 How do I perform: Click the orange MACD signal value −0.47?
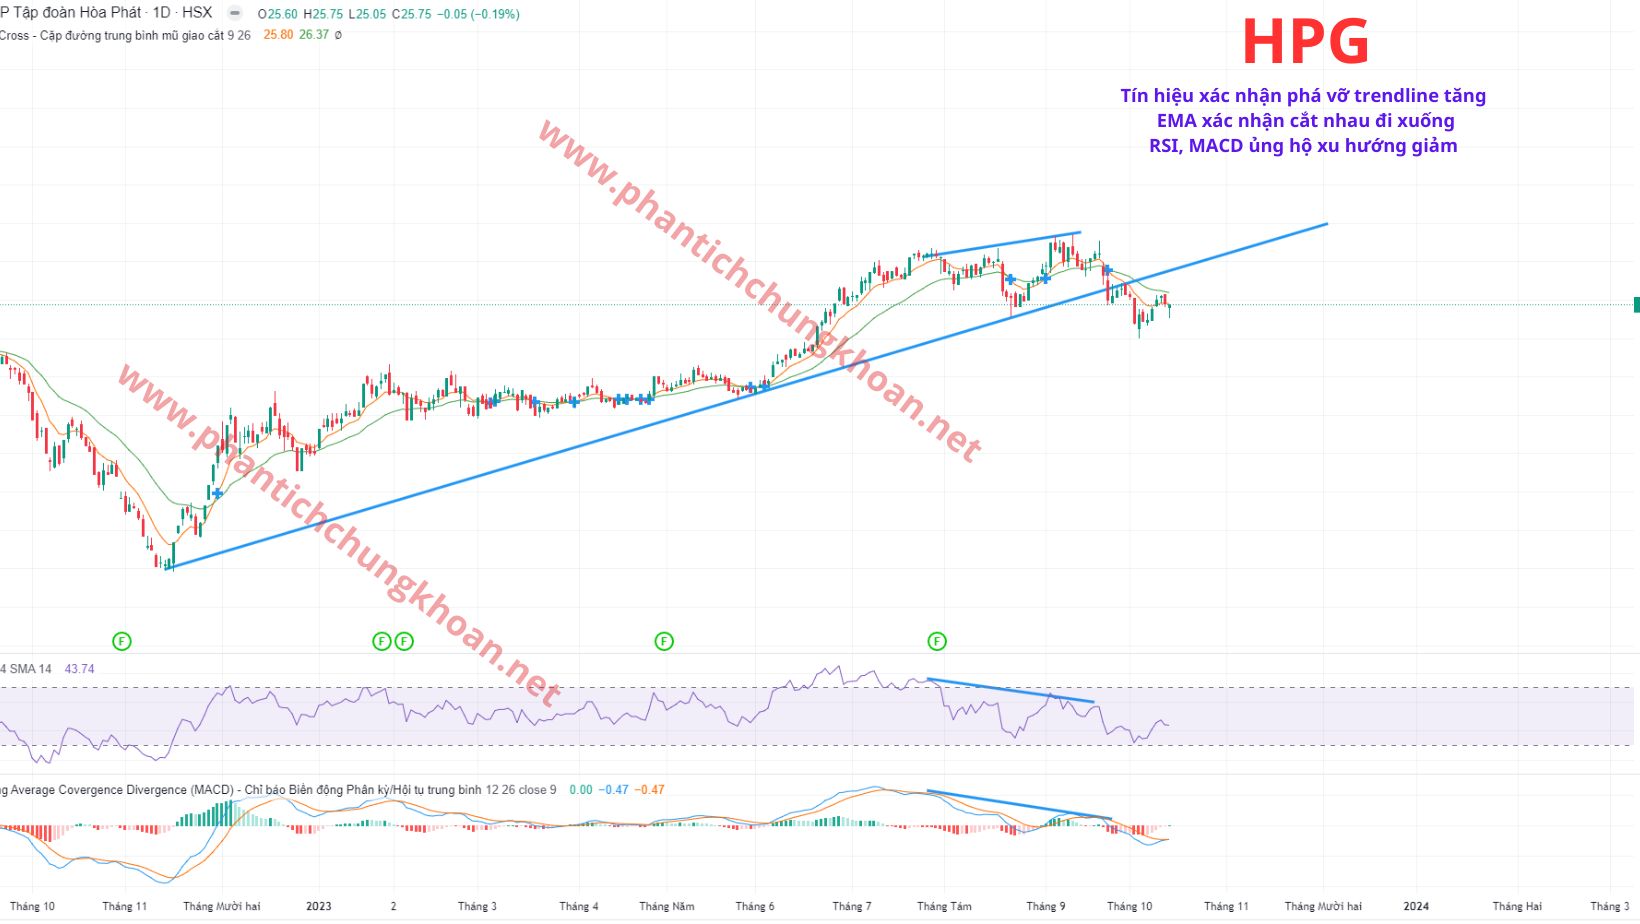(650, 790)
